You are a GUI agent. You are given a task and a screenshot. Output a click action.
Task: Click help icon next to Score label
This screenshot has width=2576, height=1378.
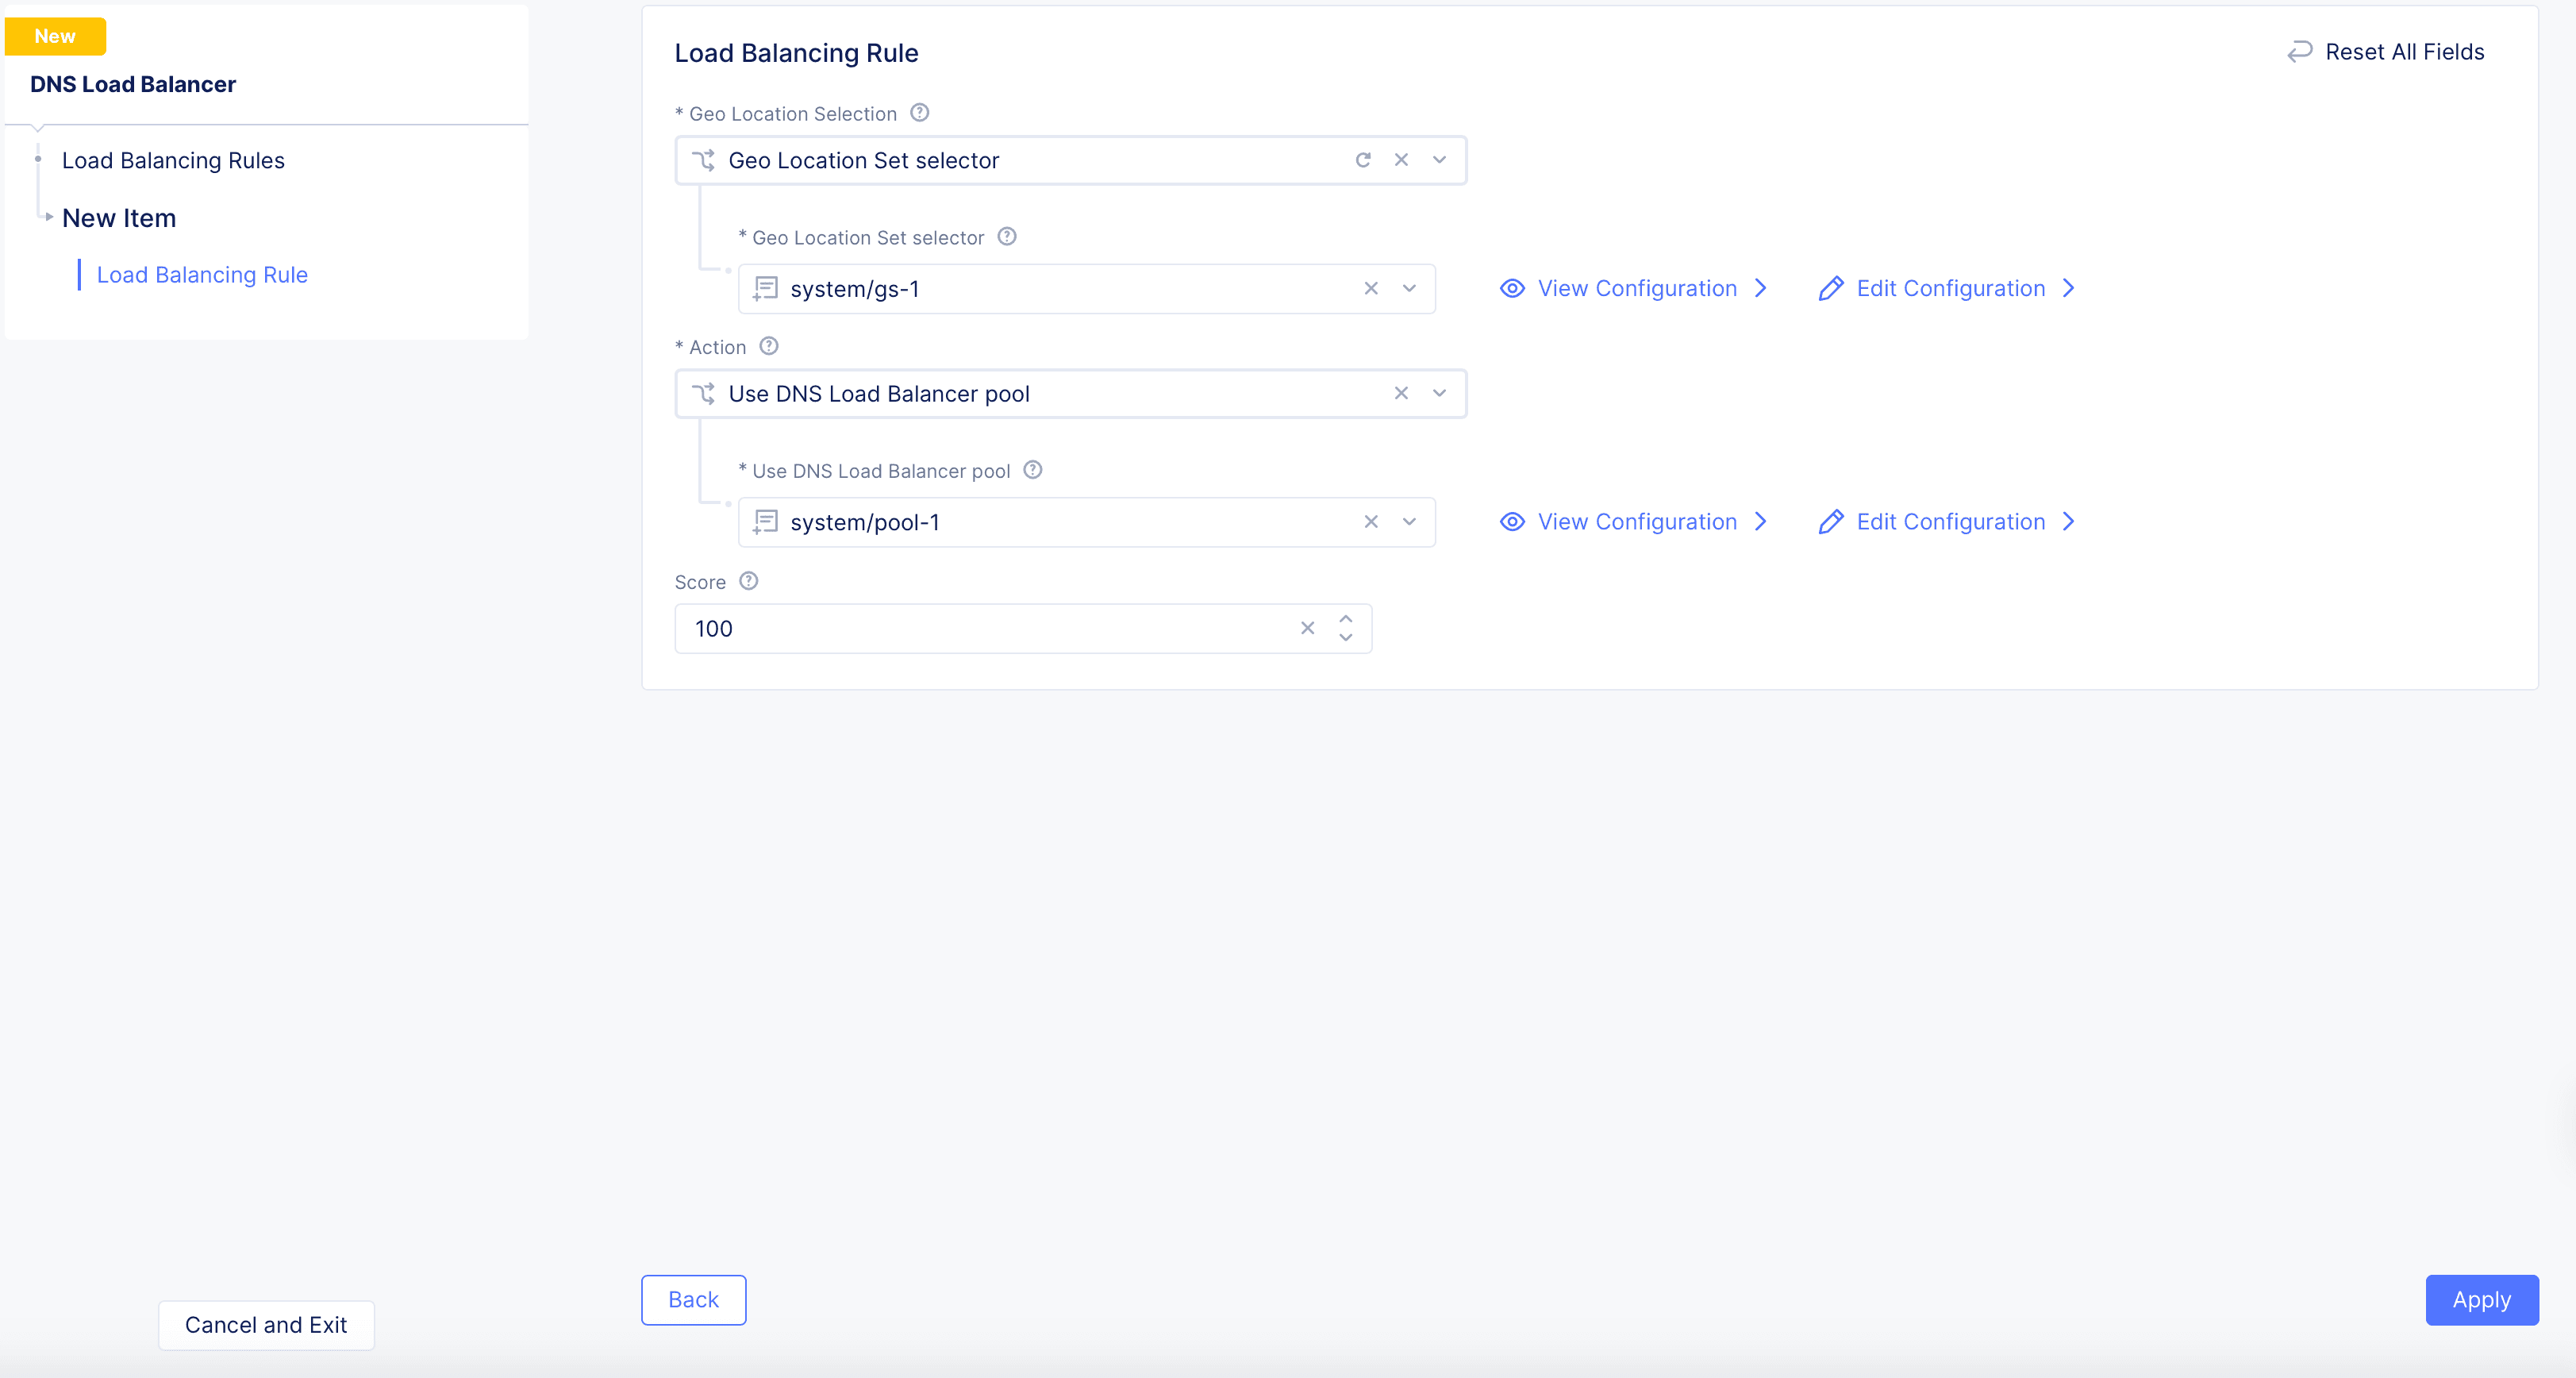pos(748,581)
